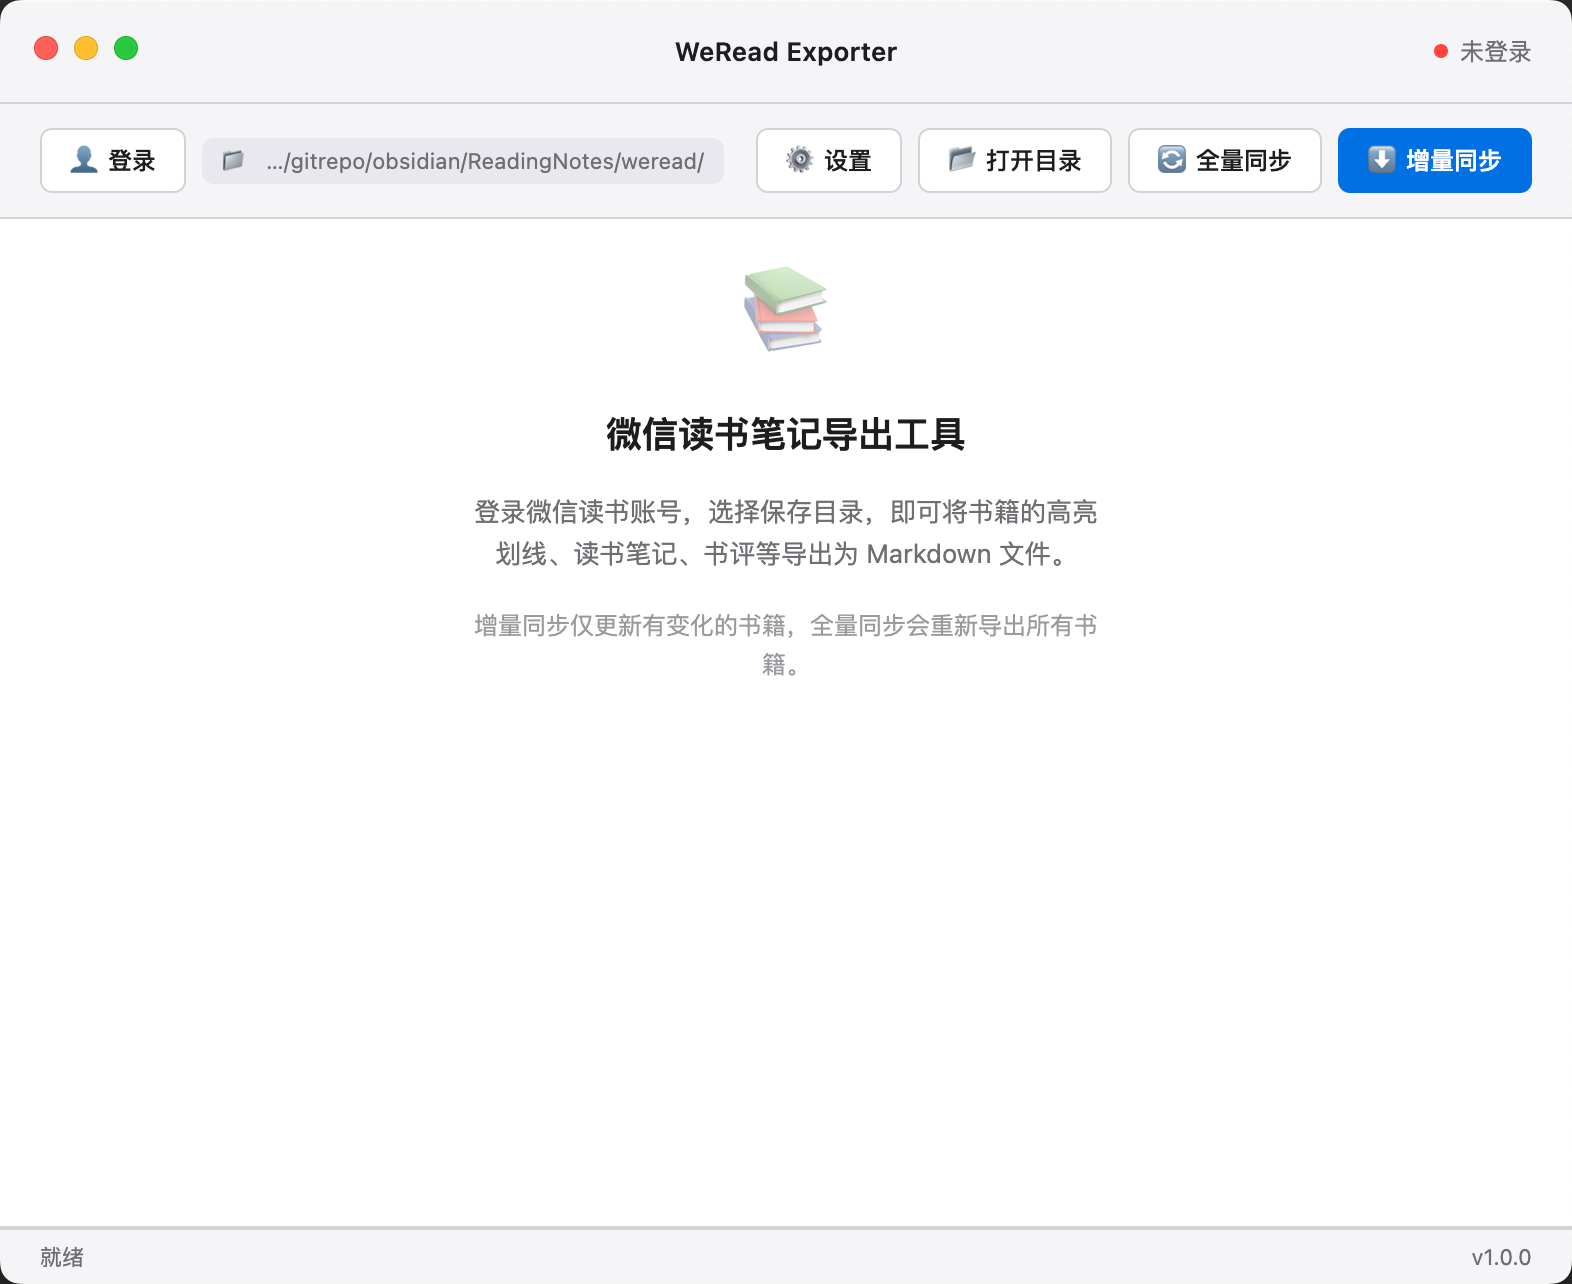Click the v1.0.0 version label

point(1501,1257)
